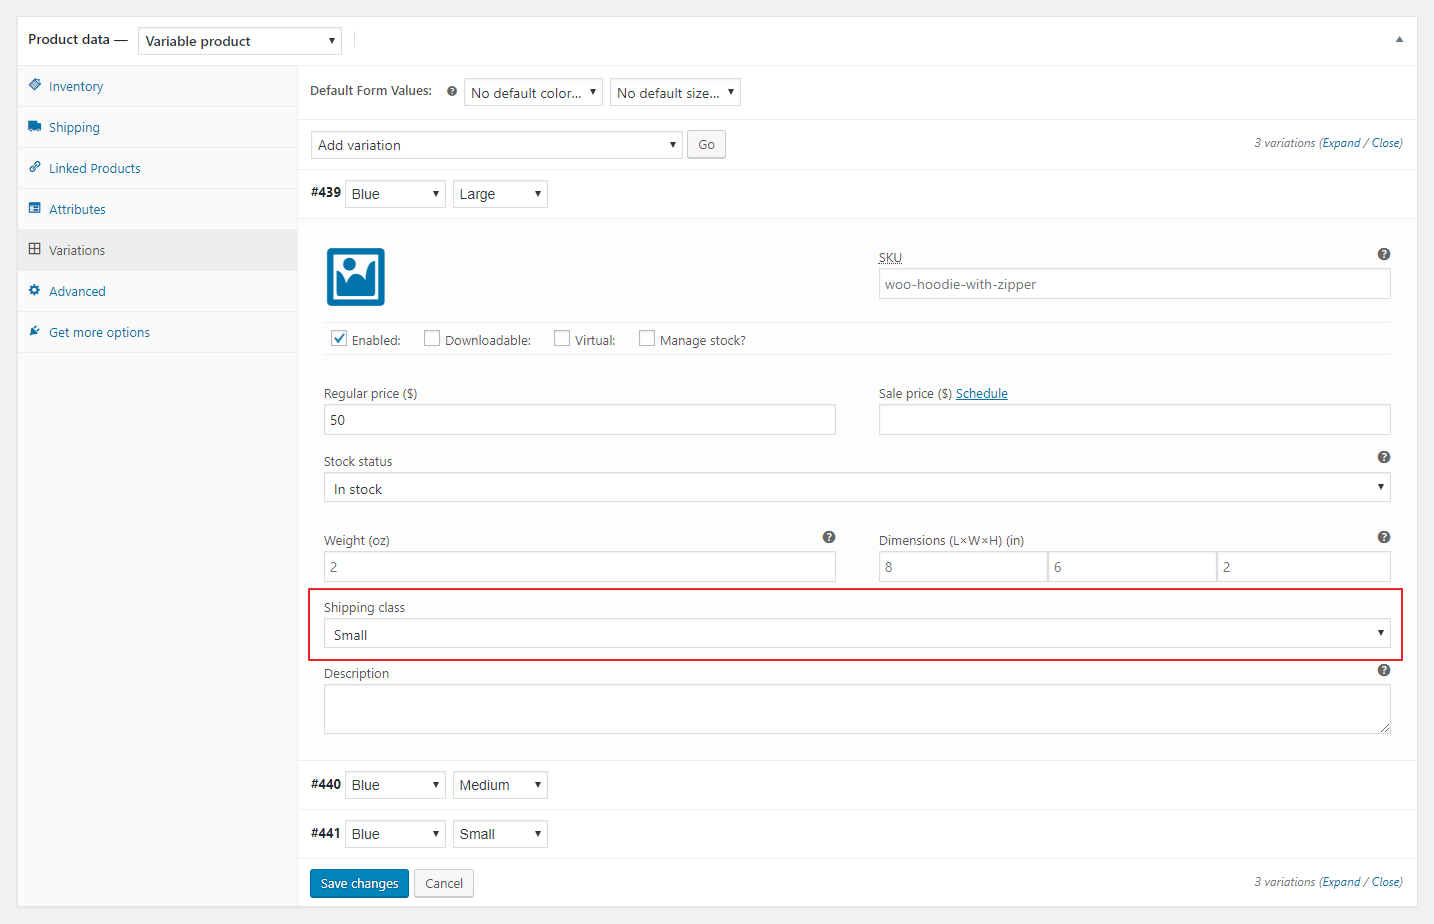
Task: Collapse the Product data panel
Action: tap(1399, 39)
